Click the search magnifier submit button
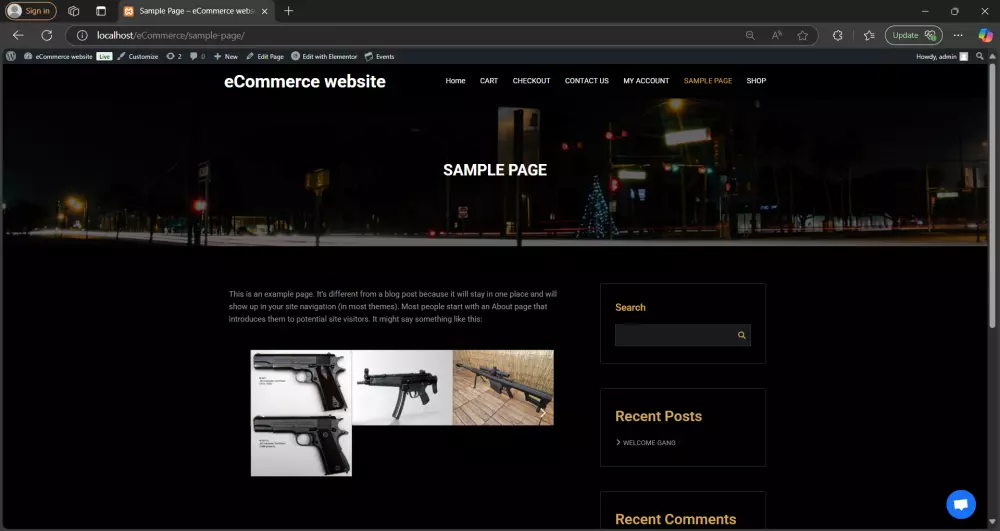 [742, 335]
